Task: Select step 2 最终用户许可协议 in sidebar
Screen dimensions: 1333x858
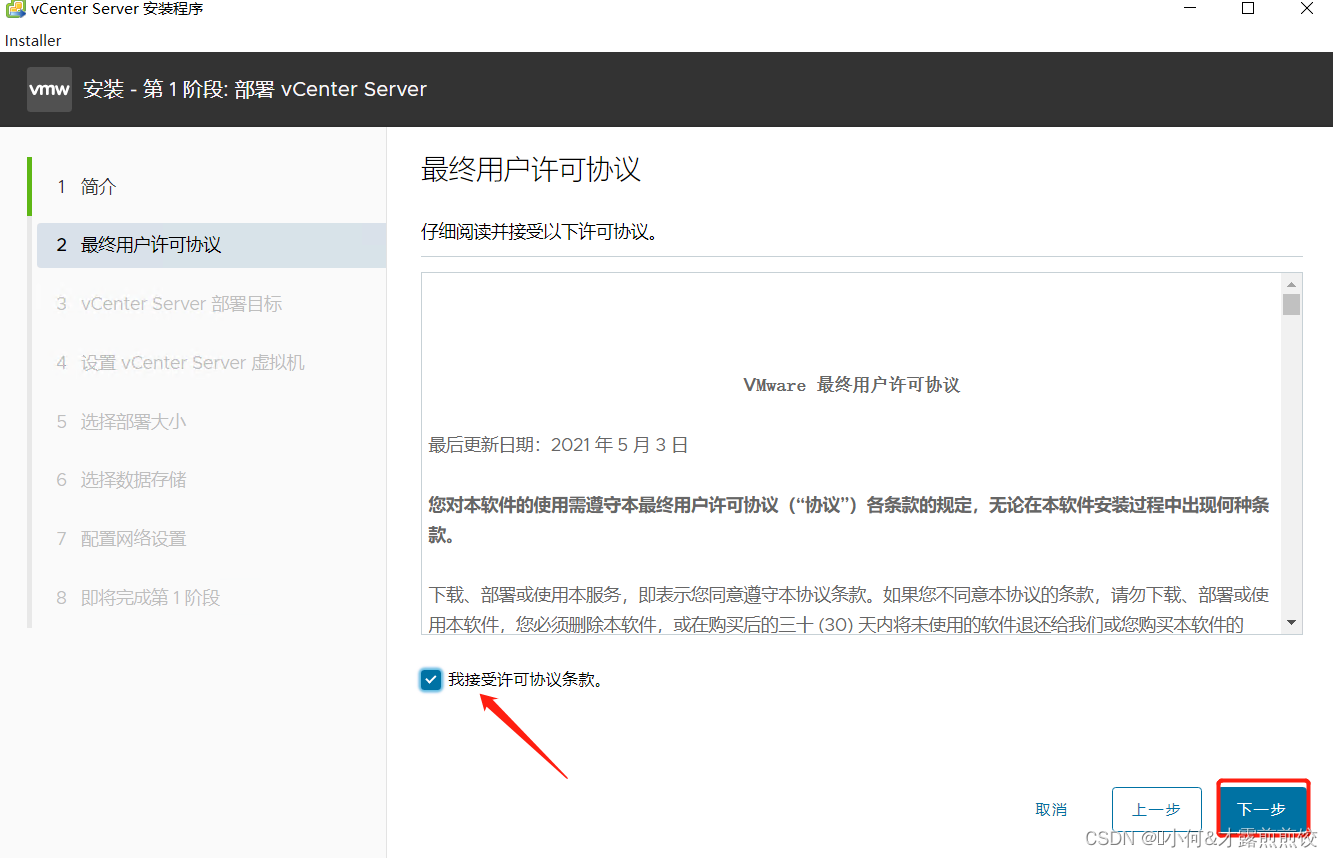Action: coord(211,245)
